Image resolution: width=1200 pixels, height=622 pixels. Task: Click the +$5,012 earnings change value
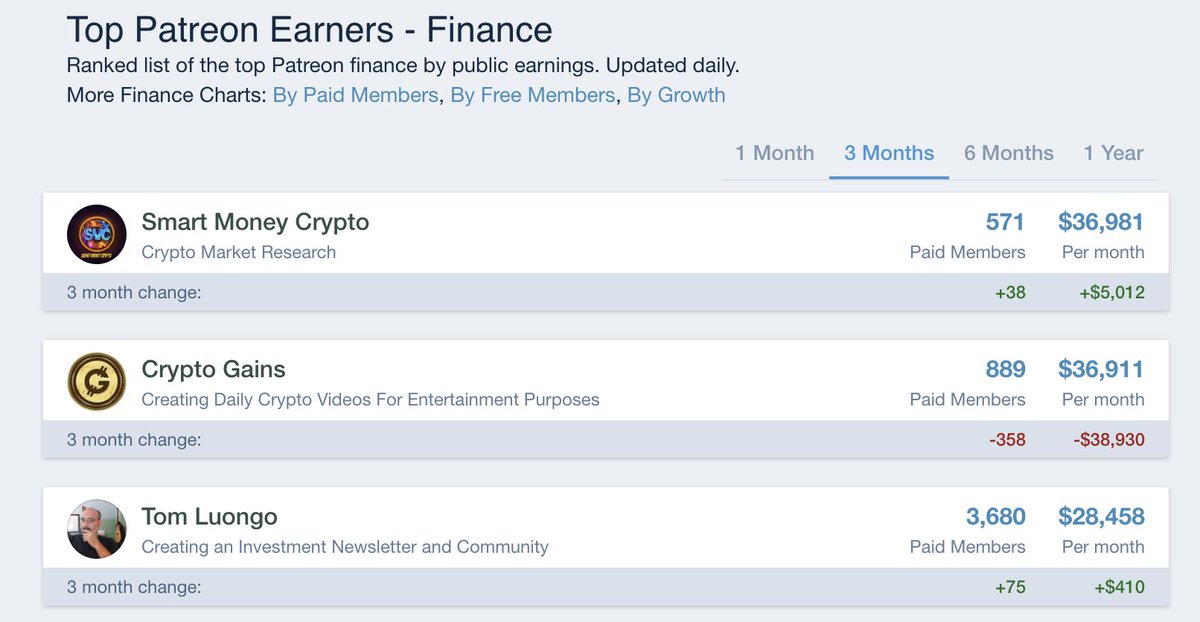pos(1112,293)
